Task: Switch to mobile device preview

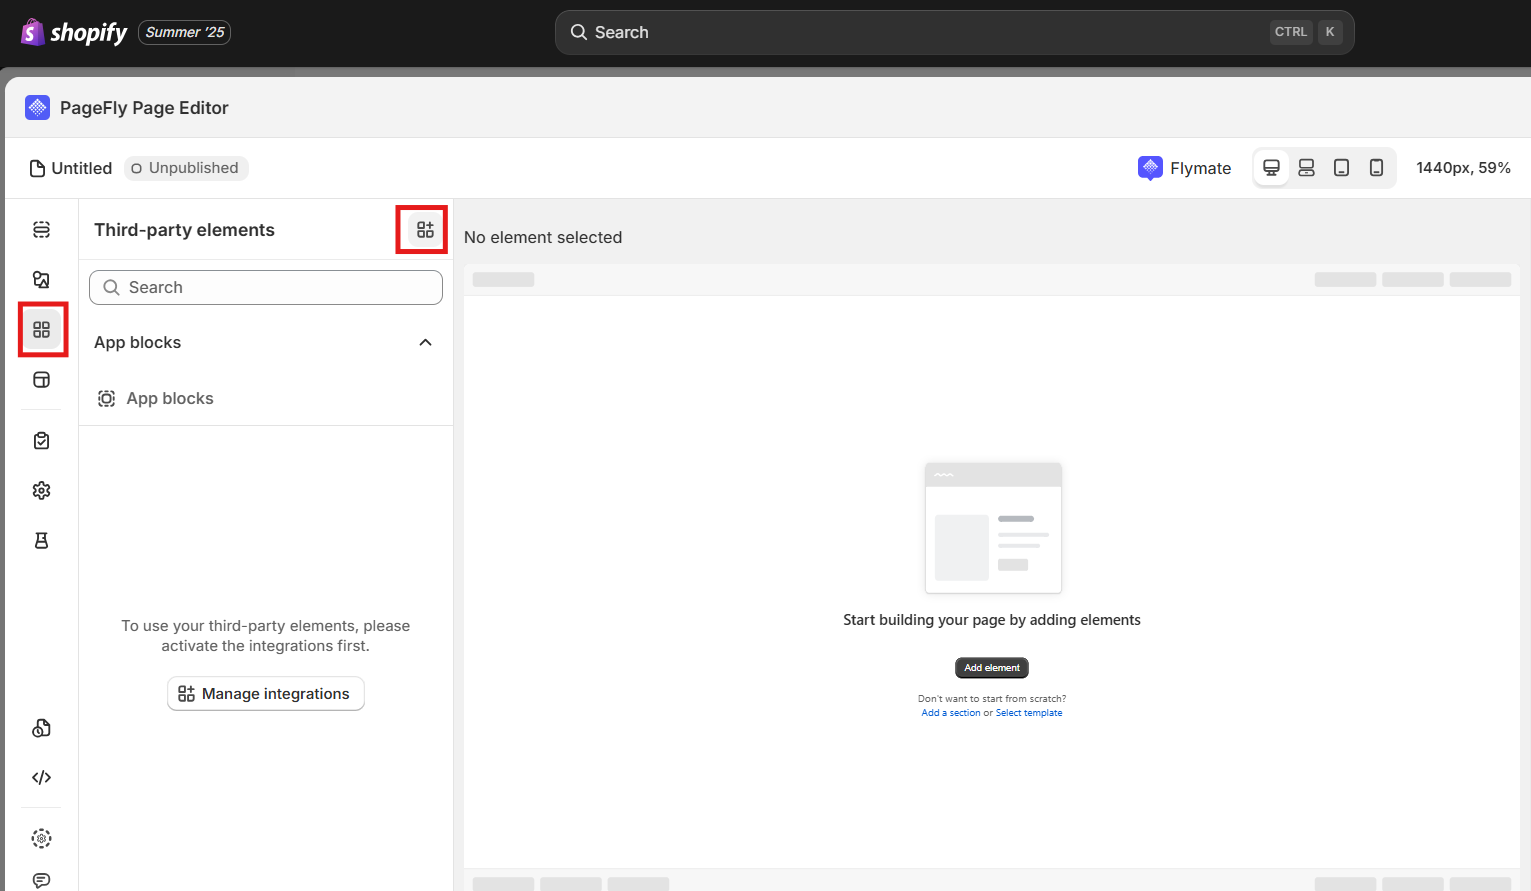Action: point(1376,168)
